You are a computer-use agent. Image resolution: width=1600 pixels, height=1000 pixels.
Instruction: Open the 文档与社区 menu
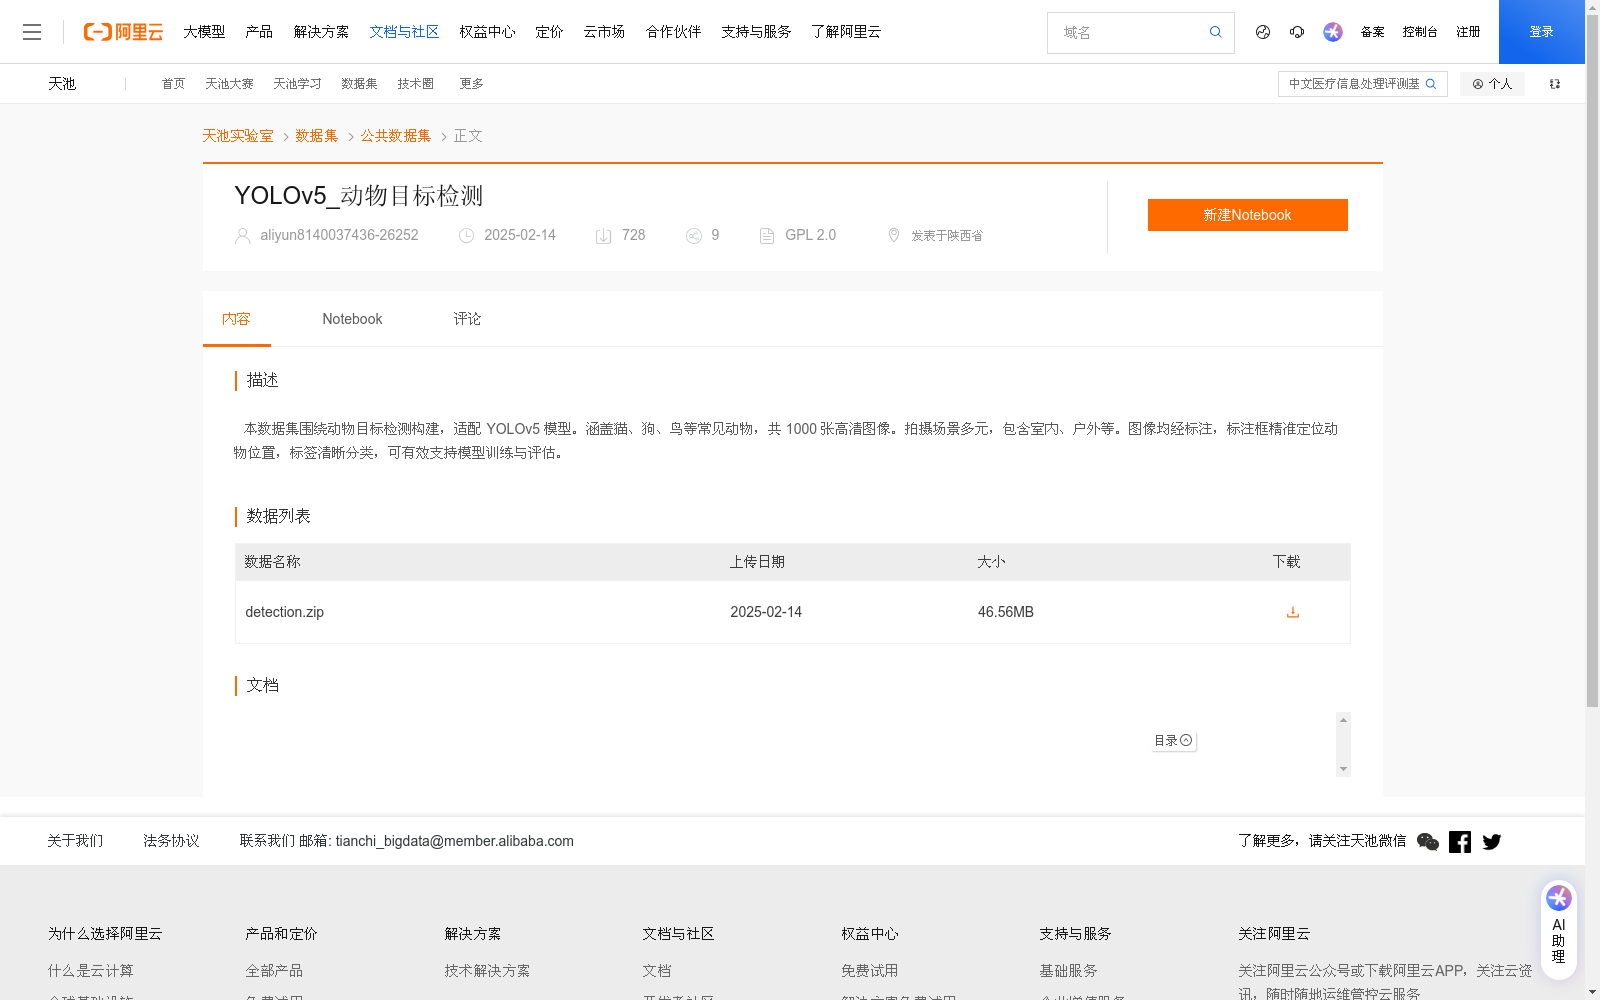(404, 31)
